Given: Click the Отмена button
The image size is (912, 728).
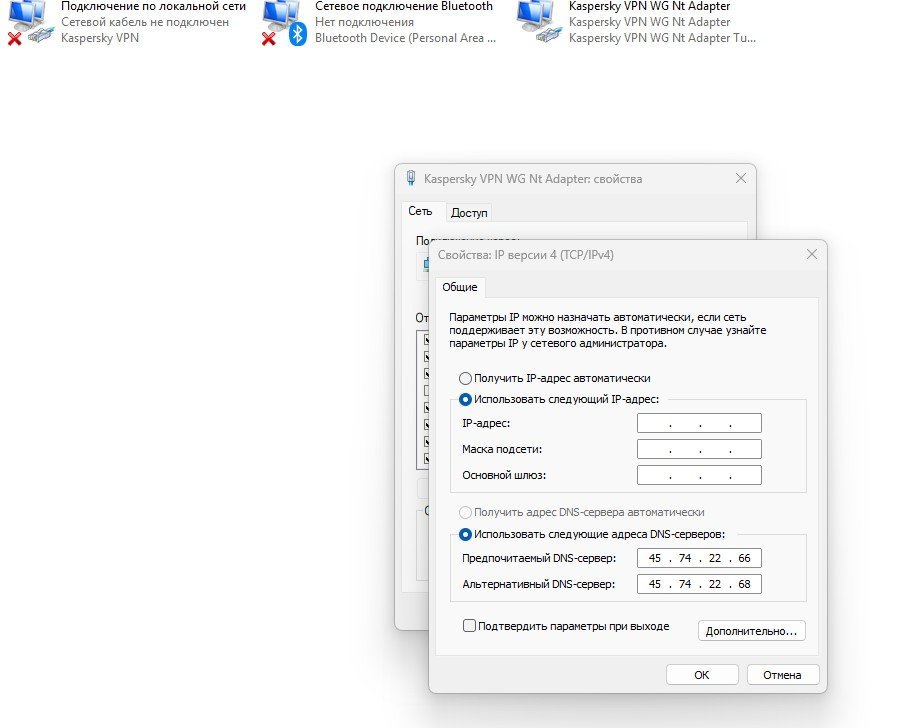Looking at the screenshot, I should point(783,675).
